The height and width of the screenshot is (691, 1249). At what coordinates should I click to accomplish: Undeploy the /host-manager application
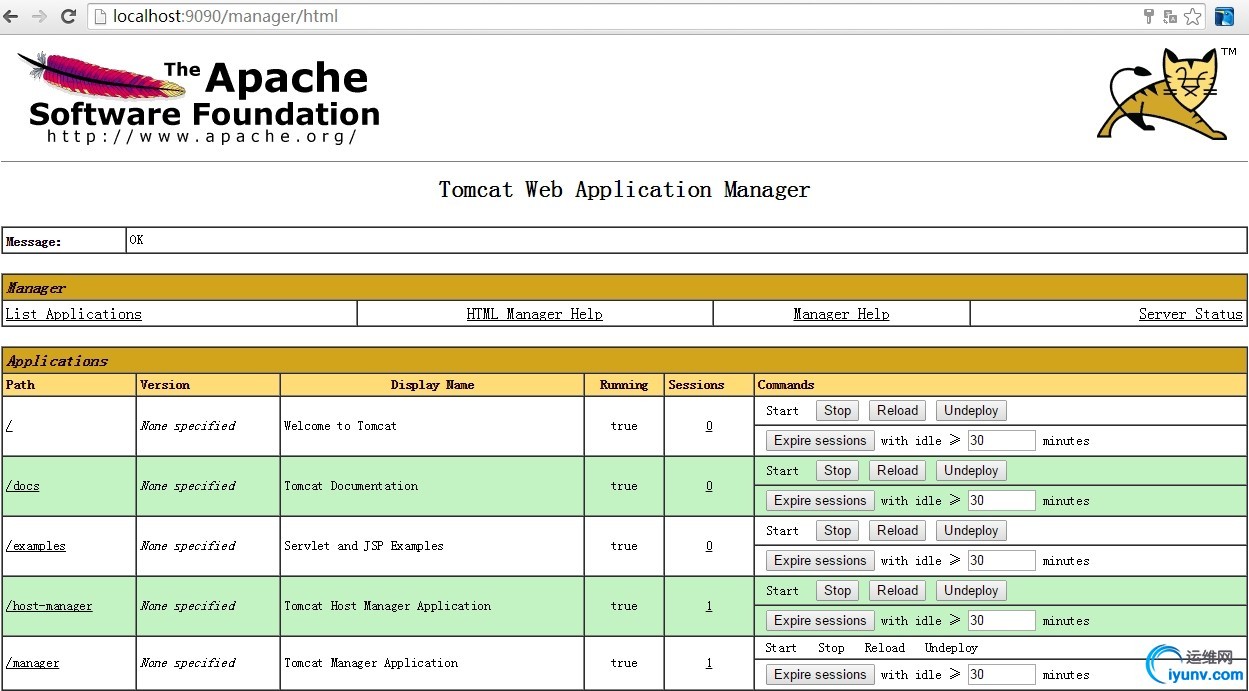click(971, 590)
